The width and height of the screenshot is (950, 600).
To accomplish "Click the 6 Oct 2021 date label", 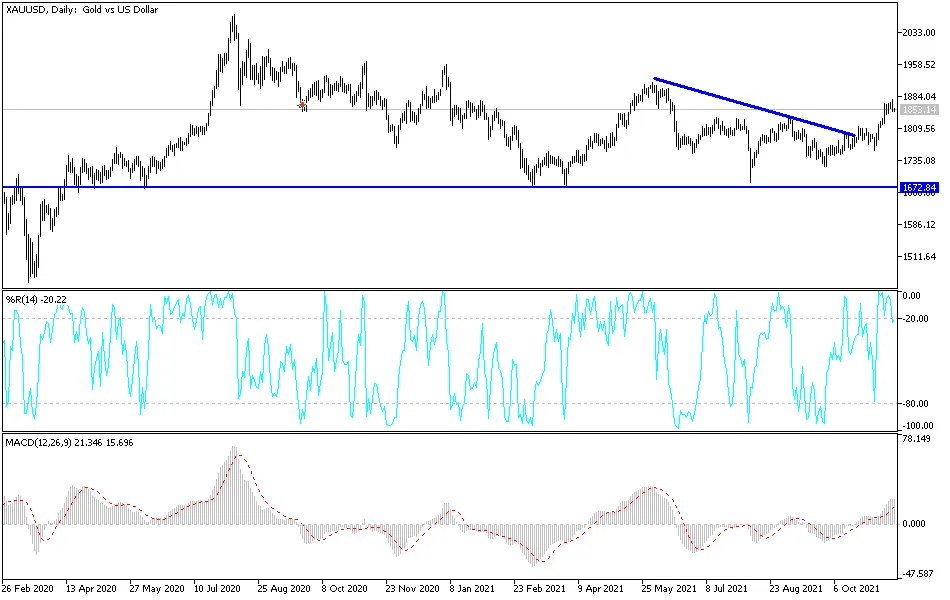I will 856,588.
